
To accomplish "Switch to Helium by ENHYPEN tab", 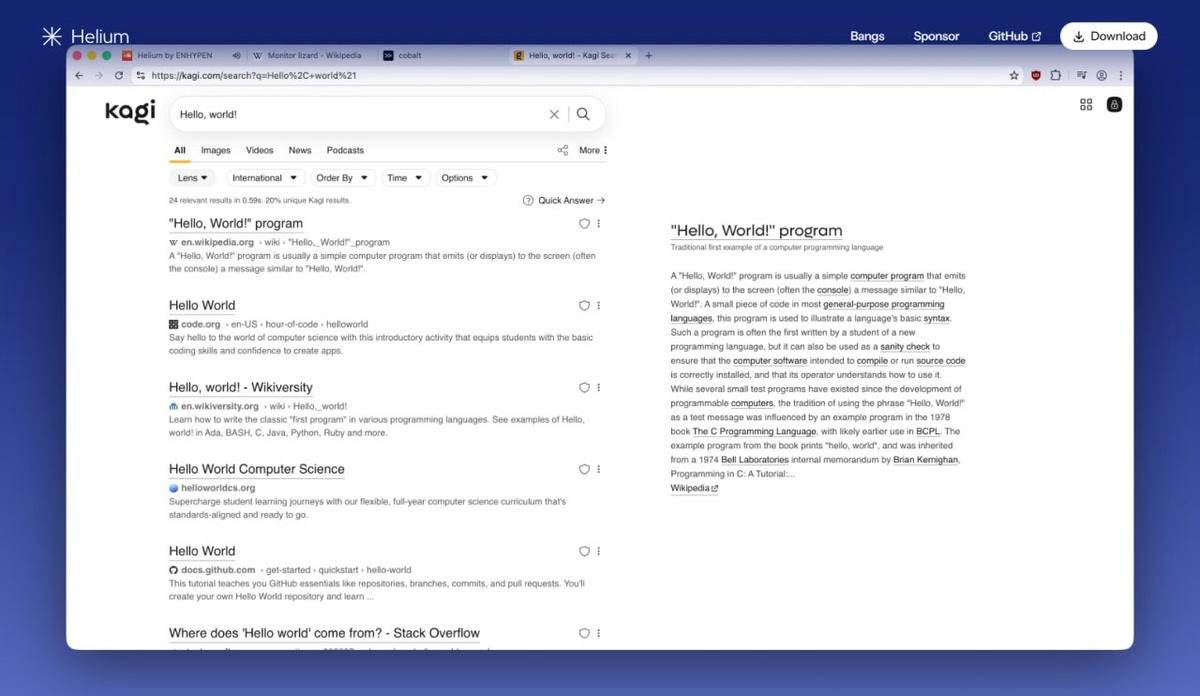I will (175, 56).
